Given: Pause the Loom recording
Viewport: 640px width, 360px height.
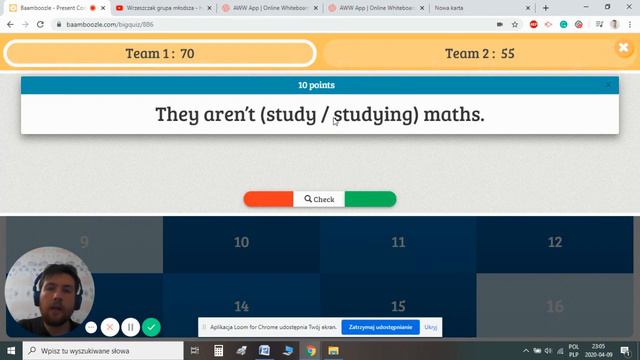Looking at the screenshot, I should pos(131,327).
